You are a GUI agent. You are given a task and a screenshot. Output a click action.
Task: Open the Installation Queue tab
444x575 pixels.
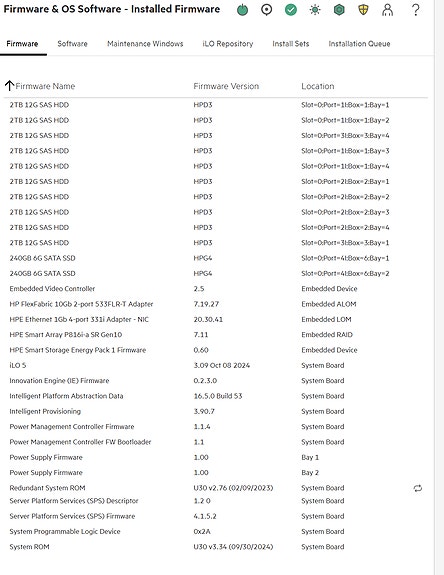click(359, 44)
